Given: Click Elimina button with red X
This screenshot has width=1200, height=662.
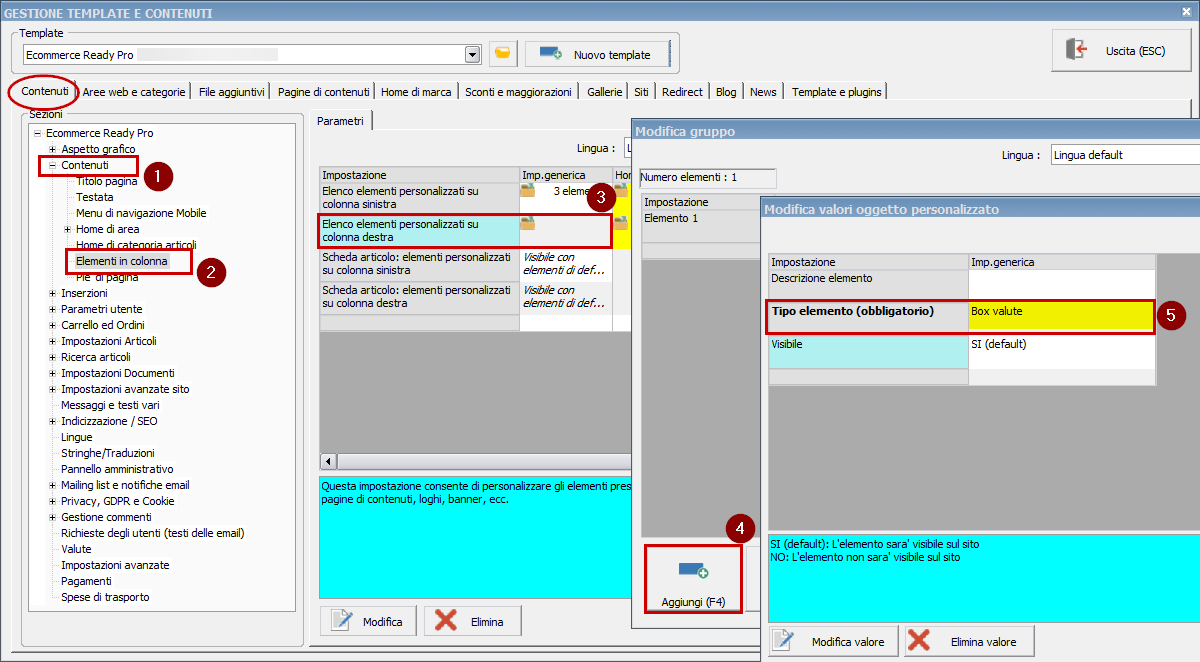Looking at the screenshot, I should pyautogui.click(x=472, y=621).
